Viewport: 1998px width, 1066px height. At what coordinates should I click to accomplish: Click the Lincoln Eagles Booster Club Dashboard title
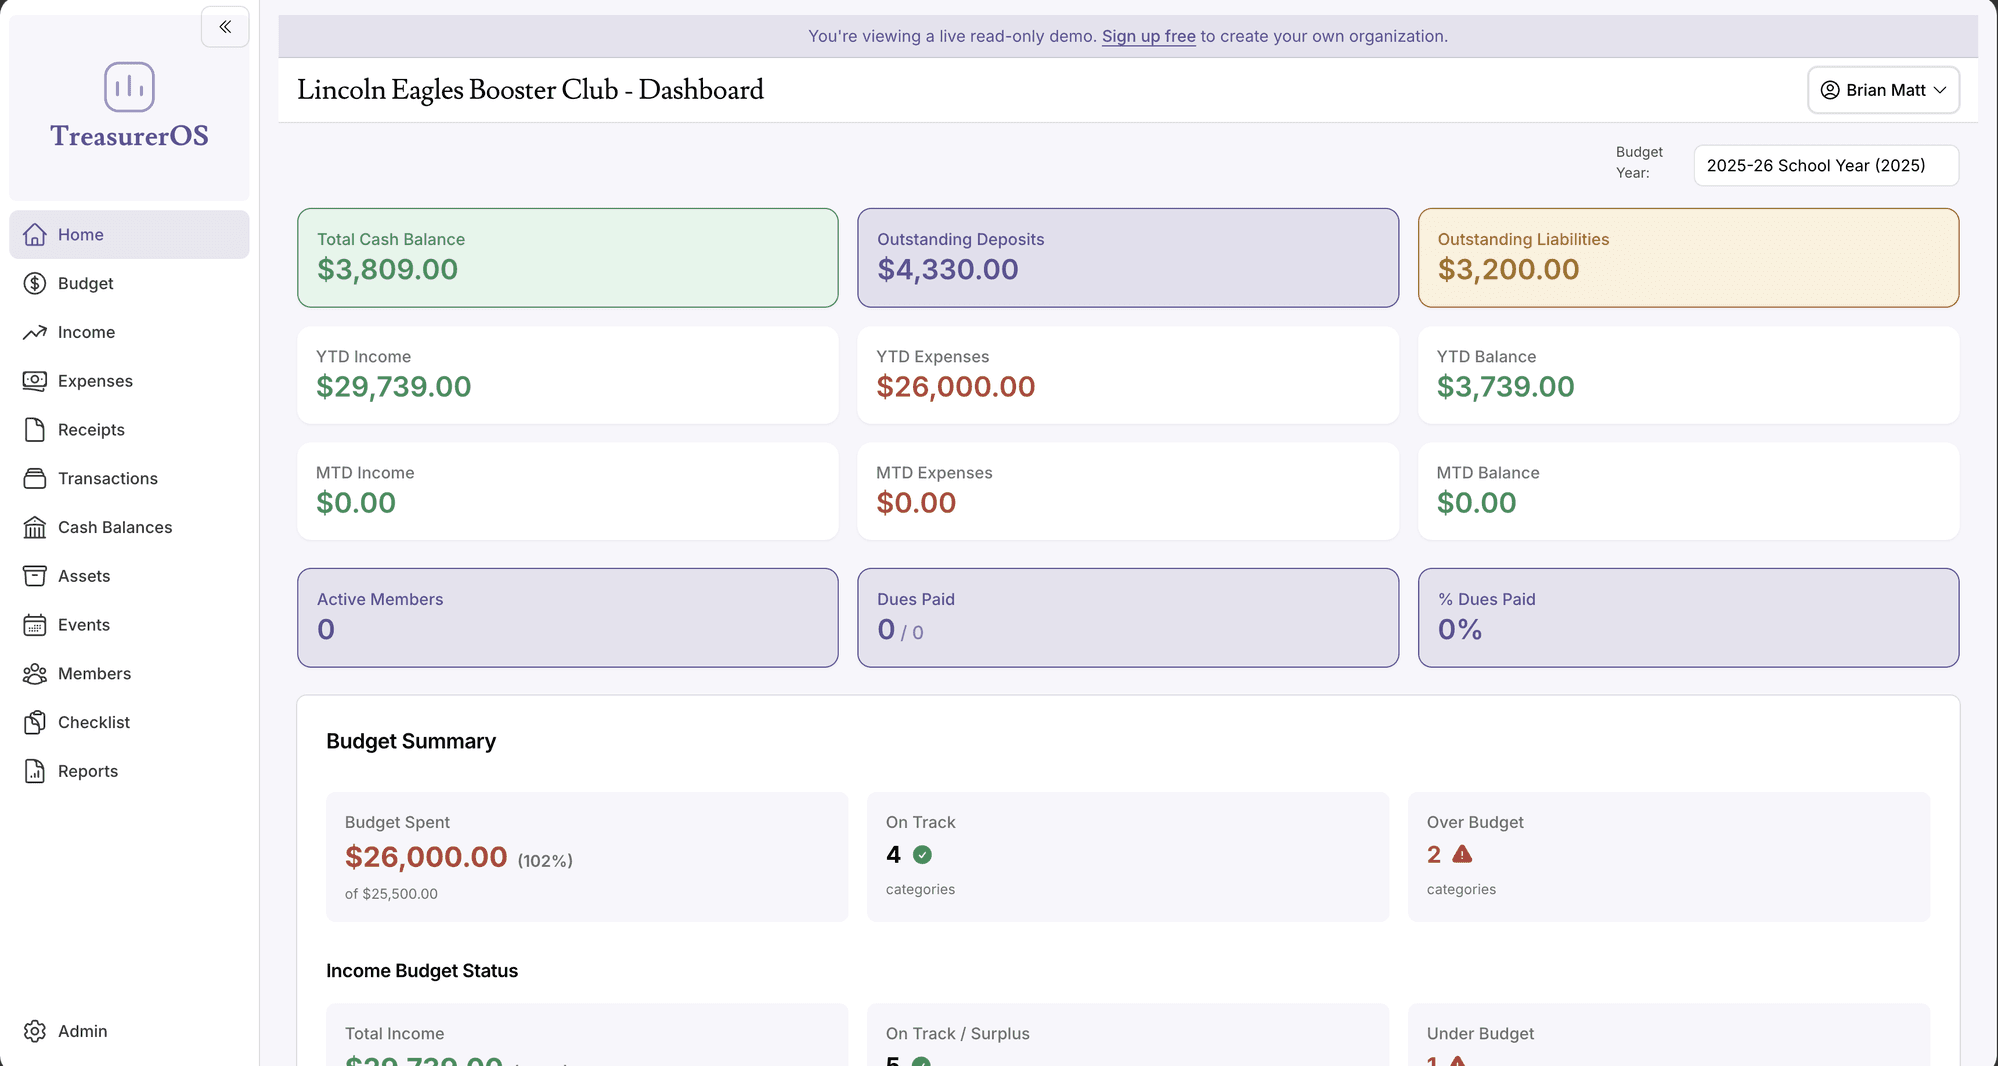point(530,90)
